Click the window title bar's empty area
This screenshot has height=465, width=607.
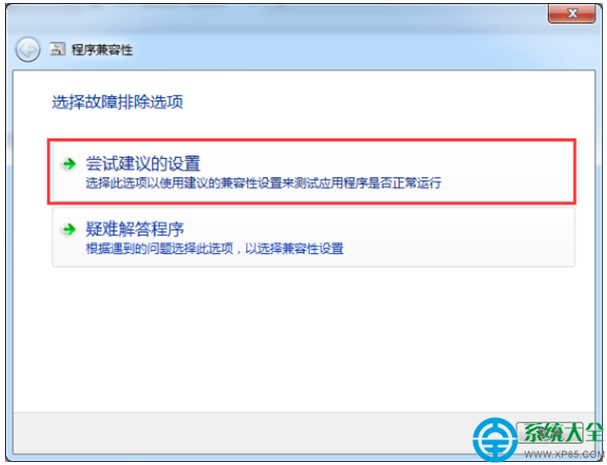[310, 17]
